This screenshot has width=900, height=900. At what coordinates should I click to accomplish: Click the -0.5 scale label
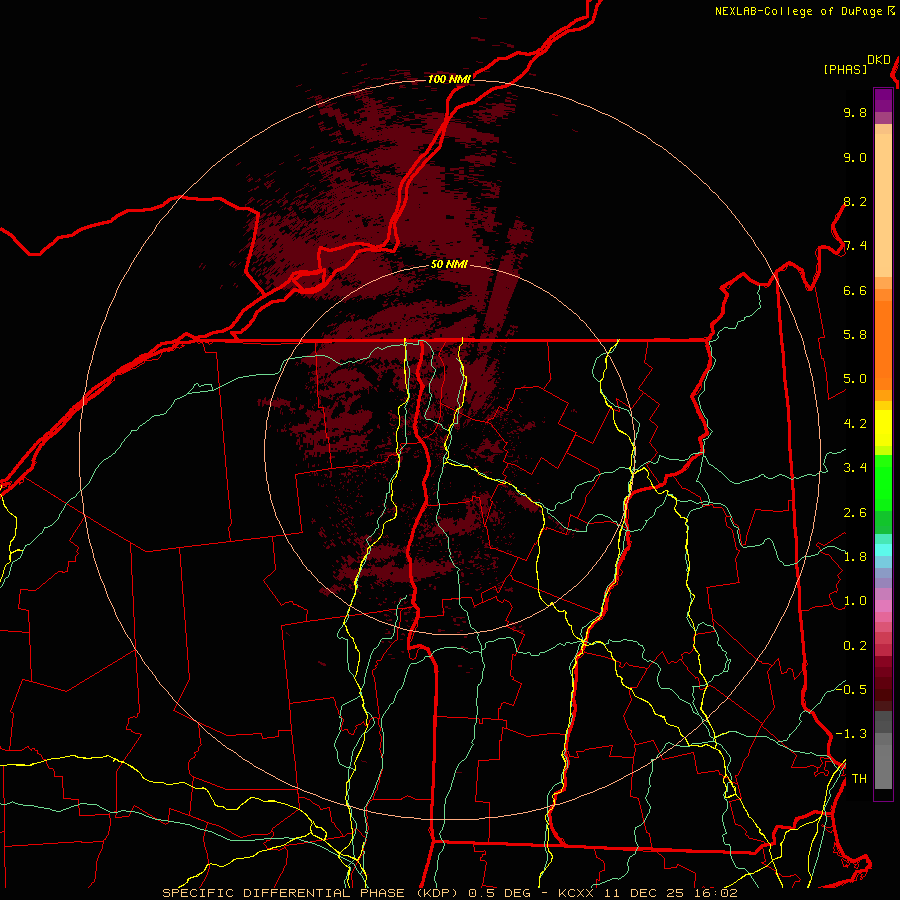(x=851, y=689)
